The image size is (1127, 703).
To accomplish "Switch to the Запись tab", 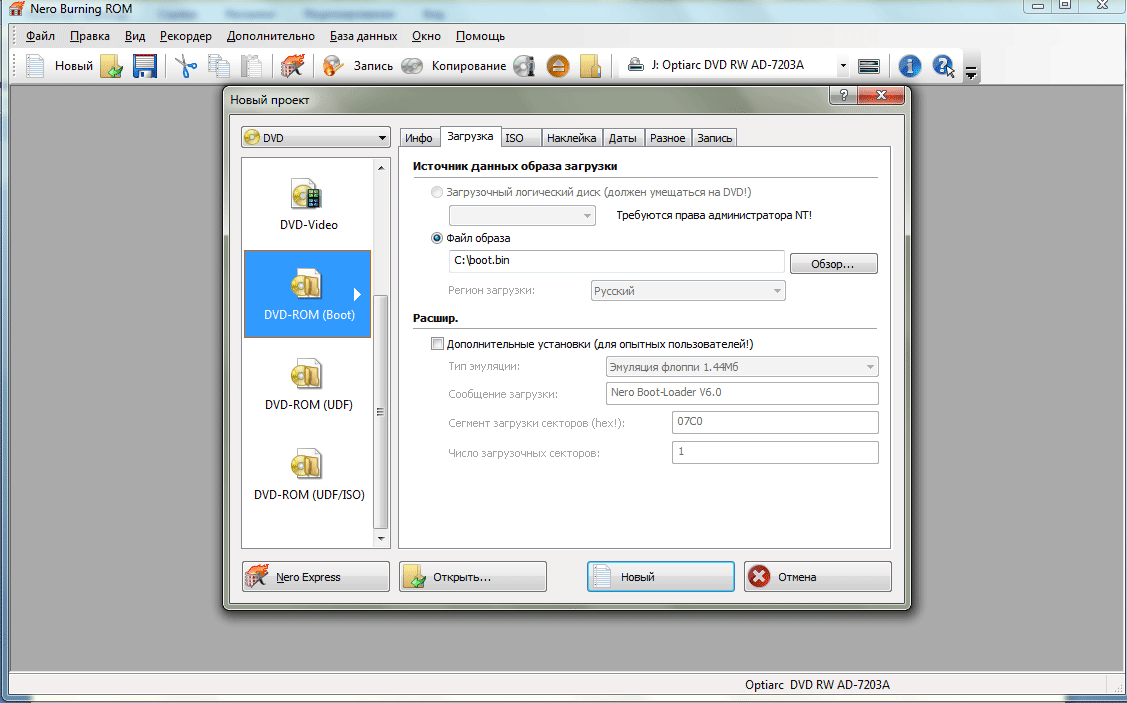I will click(714, 138).
